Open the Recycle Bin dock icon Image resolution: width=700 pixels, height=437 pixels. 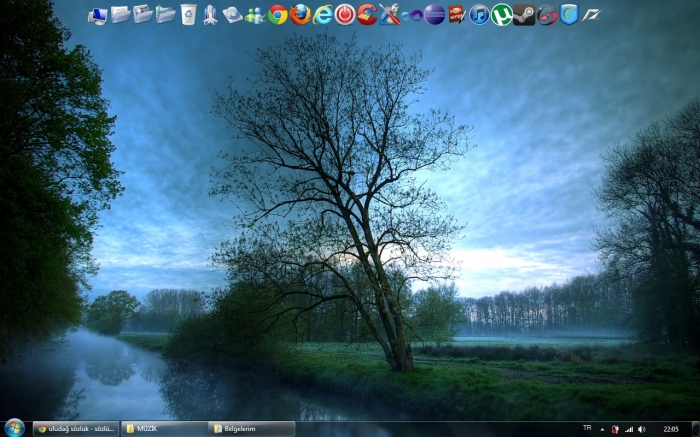[x=188, y=14]
